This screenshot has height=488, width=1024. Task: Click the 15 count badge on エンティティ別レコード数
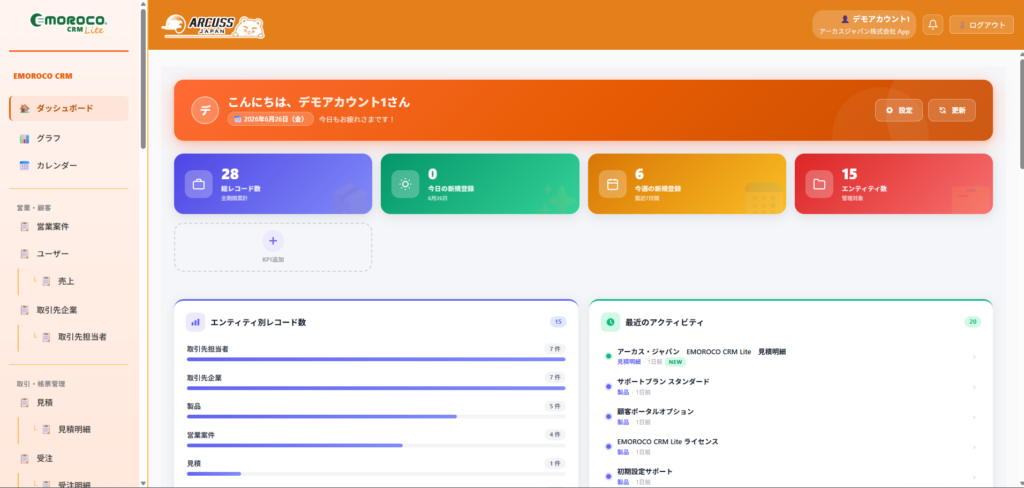(x=558, y=322)
